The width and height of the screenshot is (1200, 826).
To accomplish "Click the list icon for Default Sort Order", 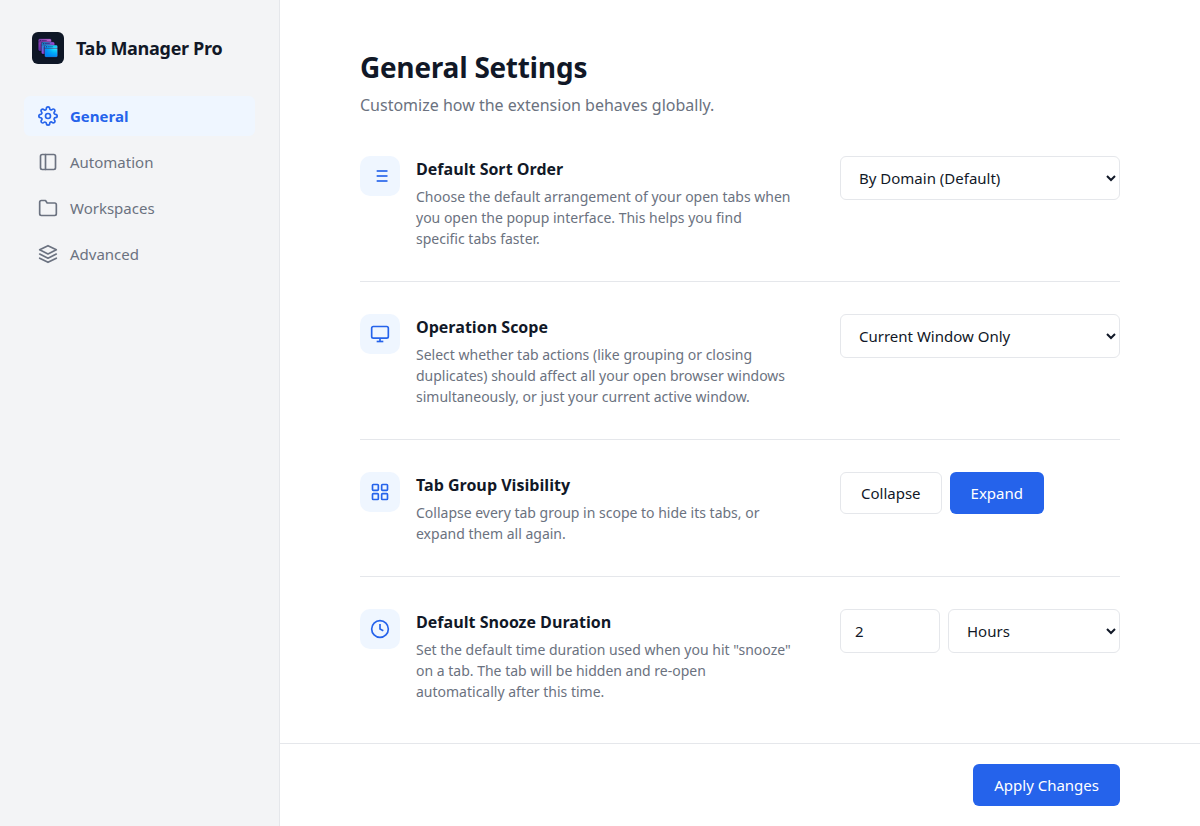I will 380,176.
